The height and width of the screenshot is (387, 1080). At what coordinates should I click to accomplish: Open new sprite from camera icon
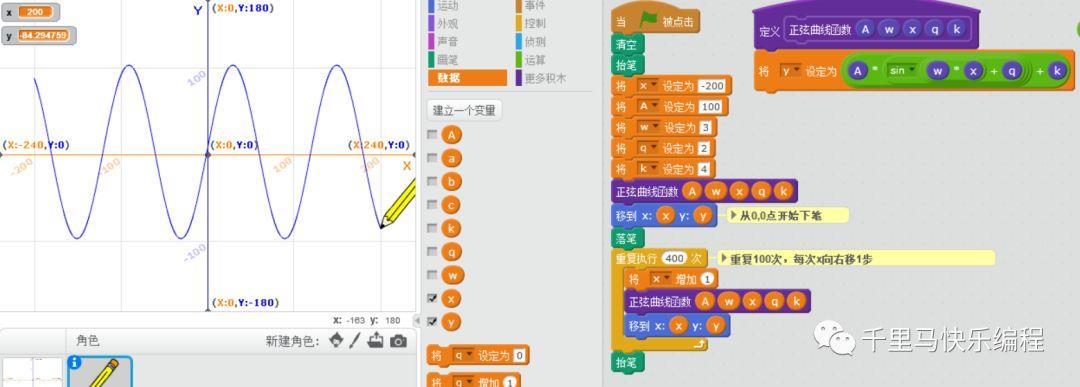click(398, 341)
